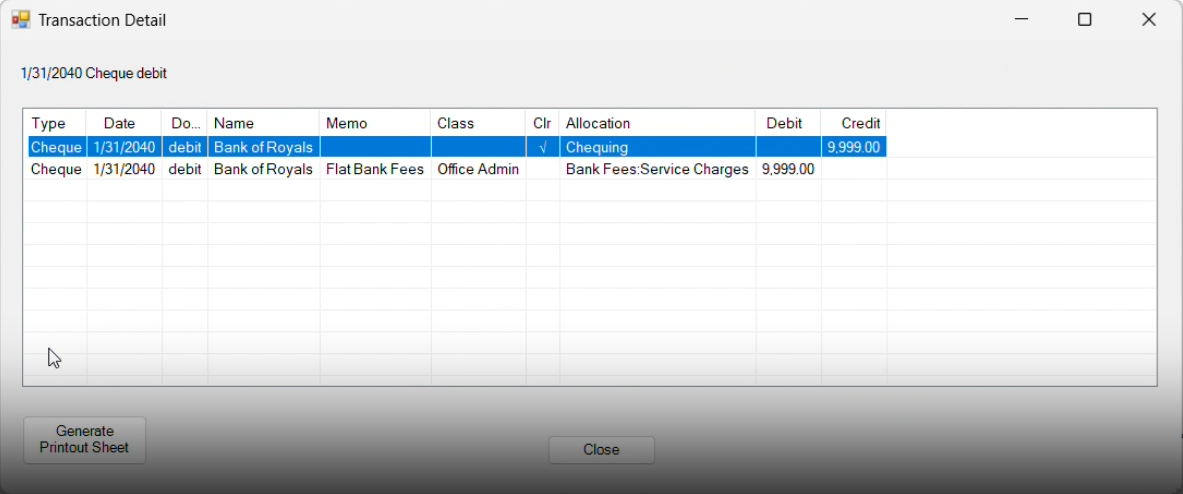This screenshot has width=1183, height=494.
Task: Click the debit doc cell in the Service Charges row
Action: click(x=185, y=169)
